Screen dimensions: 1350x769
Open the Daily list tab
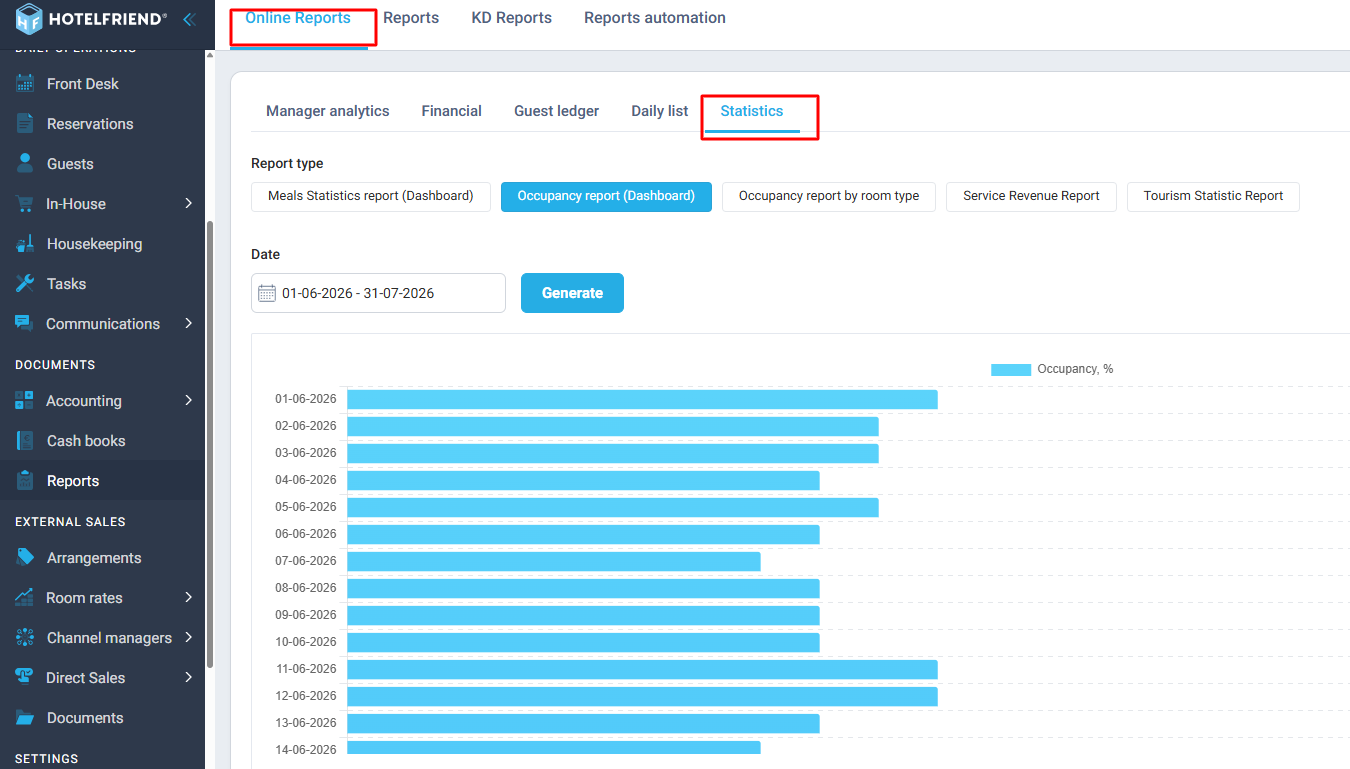(x=660, y=111)
